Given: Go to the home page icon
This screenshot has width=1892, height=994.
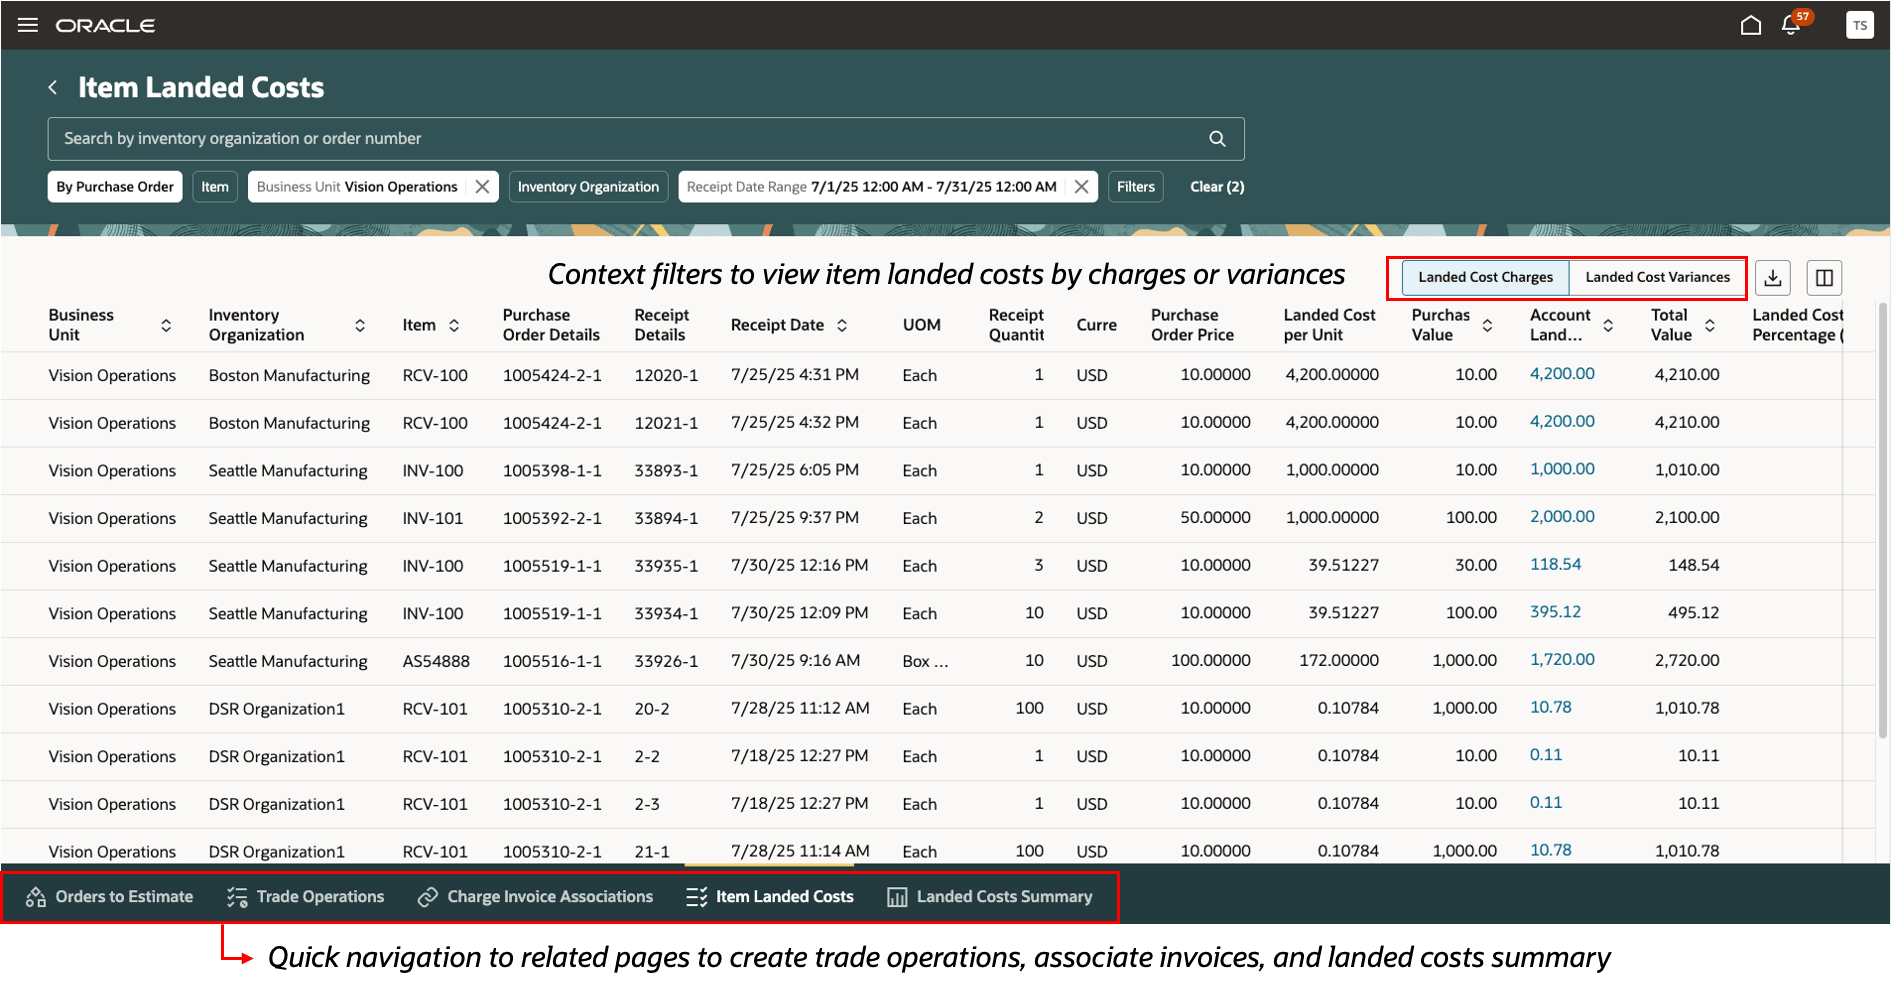Looking at the screenshot, I should 1750,26.
